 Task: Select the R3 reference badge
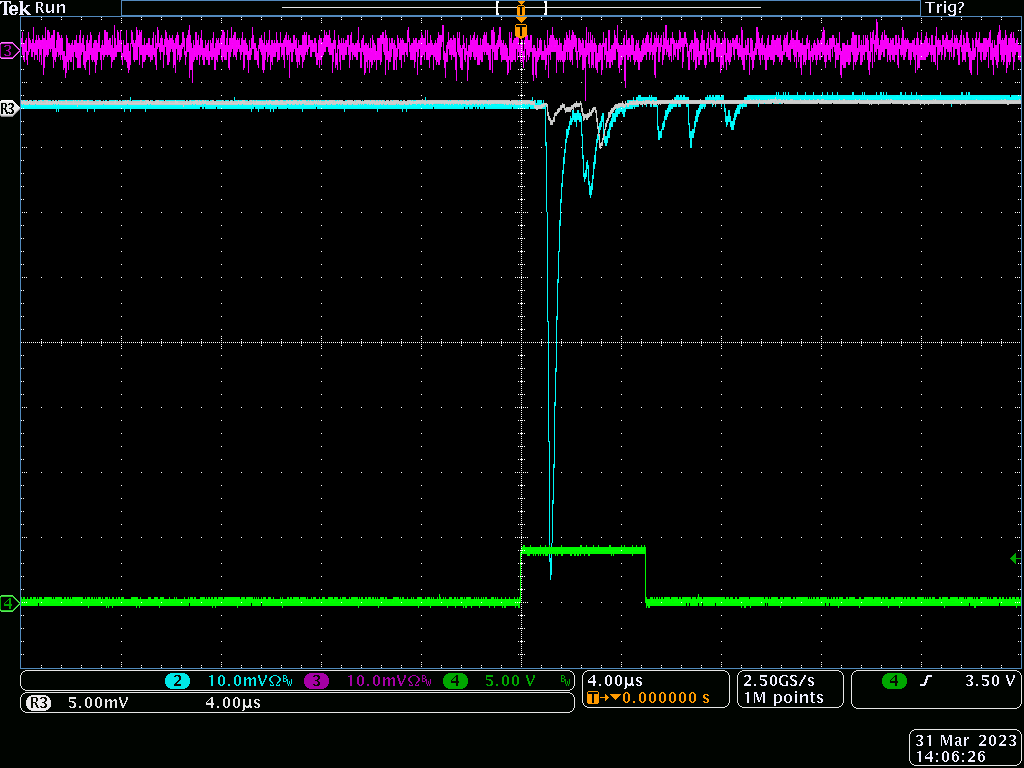pyautogui.click(x=39, y=703)
